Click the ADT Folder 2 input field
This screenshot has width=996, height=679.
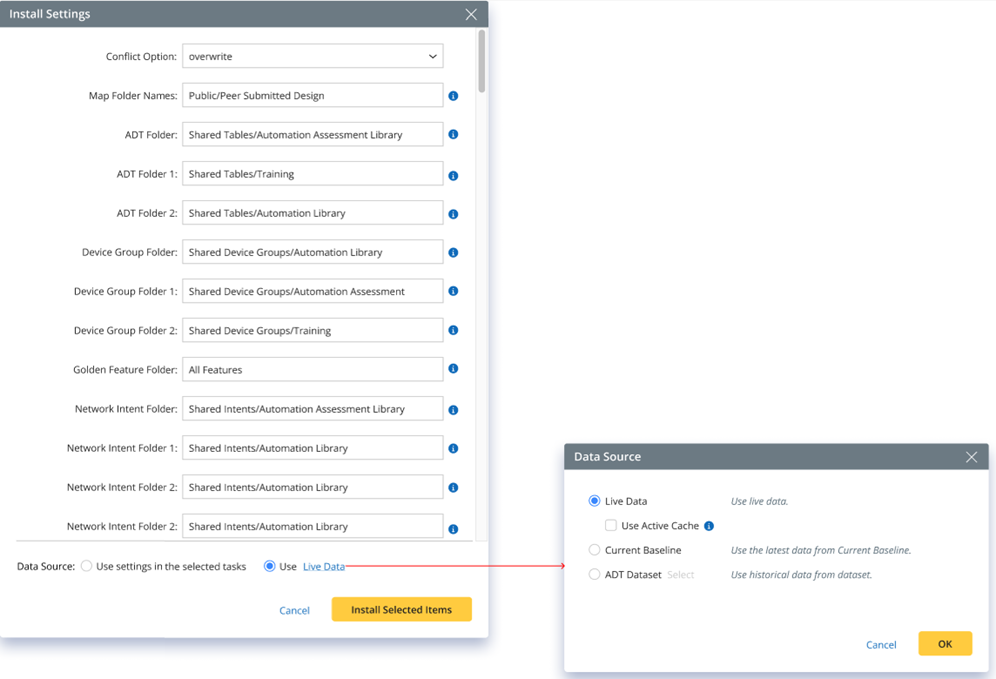pyautogui.click(x=312, y=213)
